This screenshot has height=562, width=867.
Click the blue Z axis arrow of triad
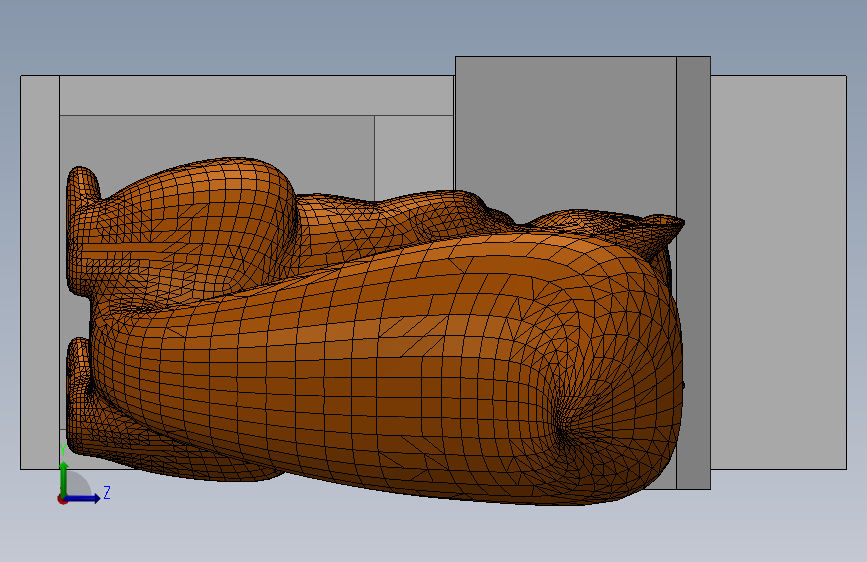(83, 498)
